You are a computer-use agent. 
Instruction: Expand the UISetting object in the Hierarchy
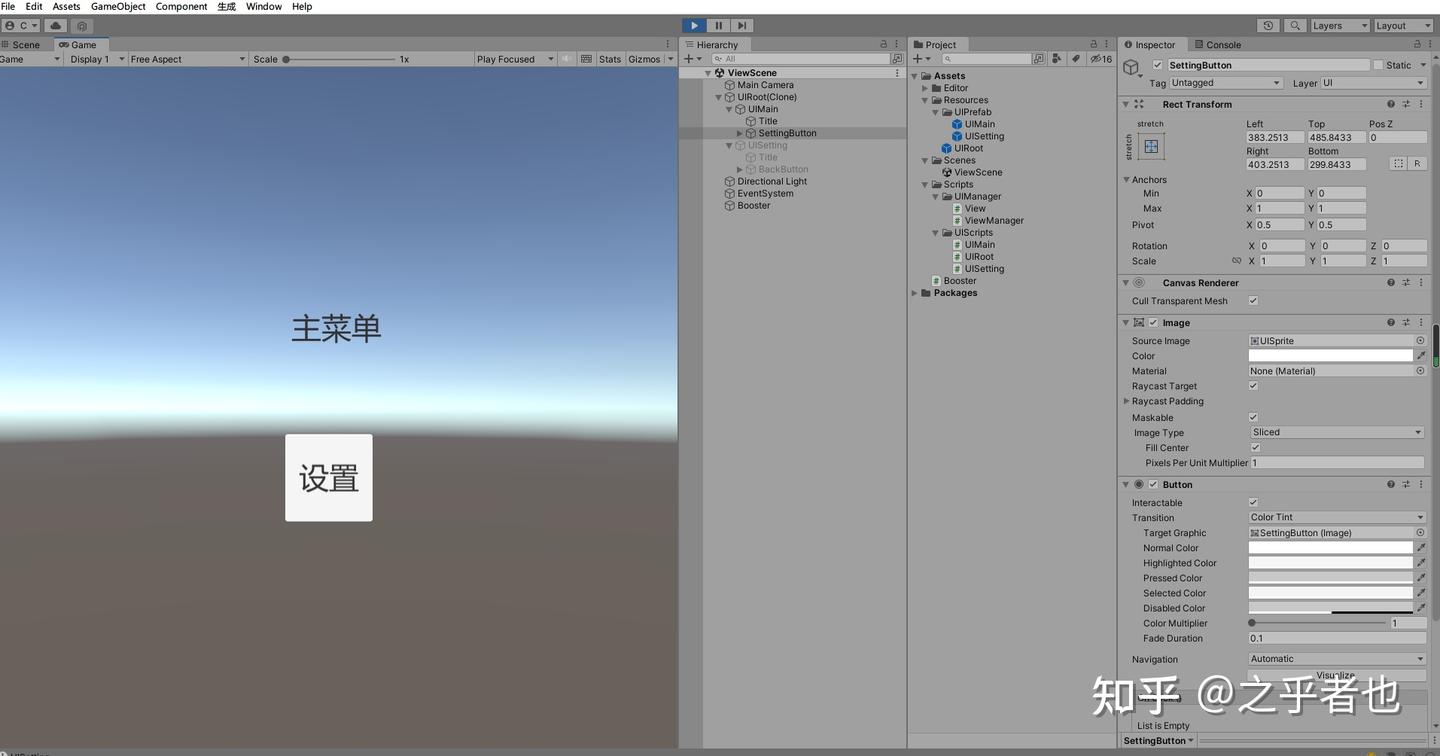[728, 145]
